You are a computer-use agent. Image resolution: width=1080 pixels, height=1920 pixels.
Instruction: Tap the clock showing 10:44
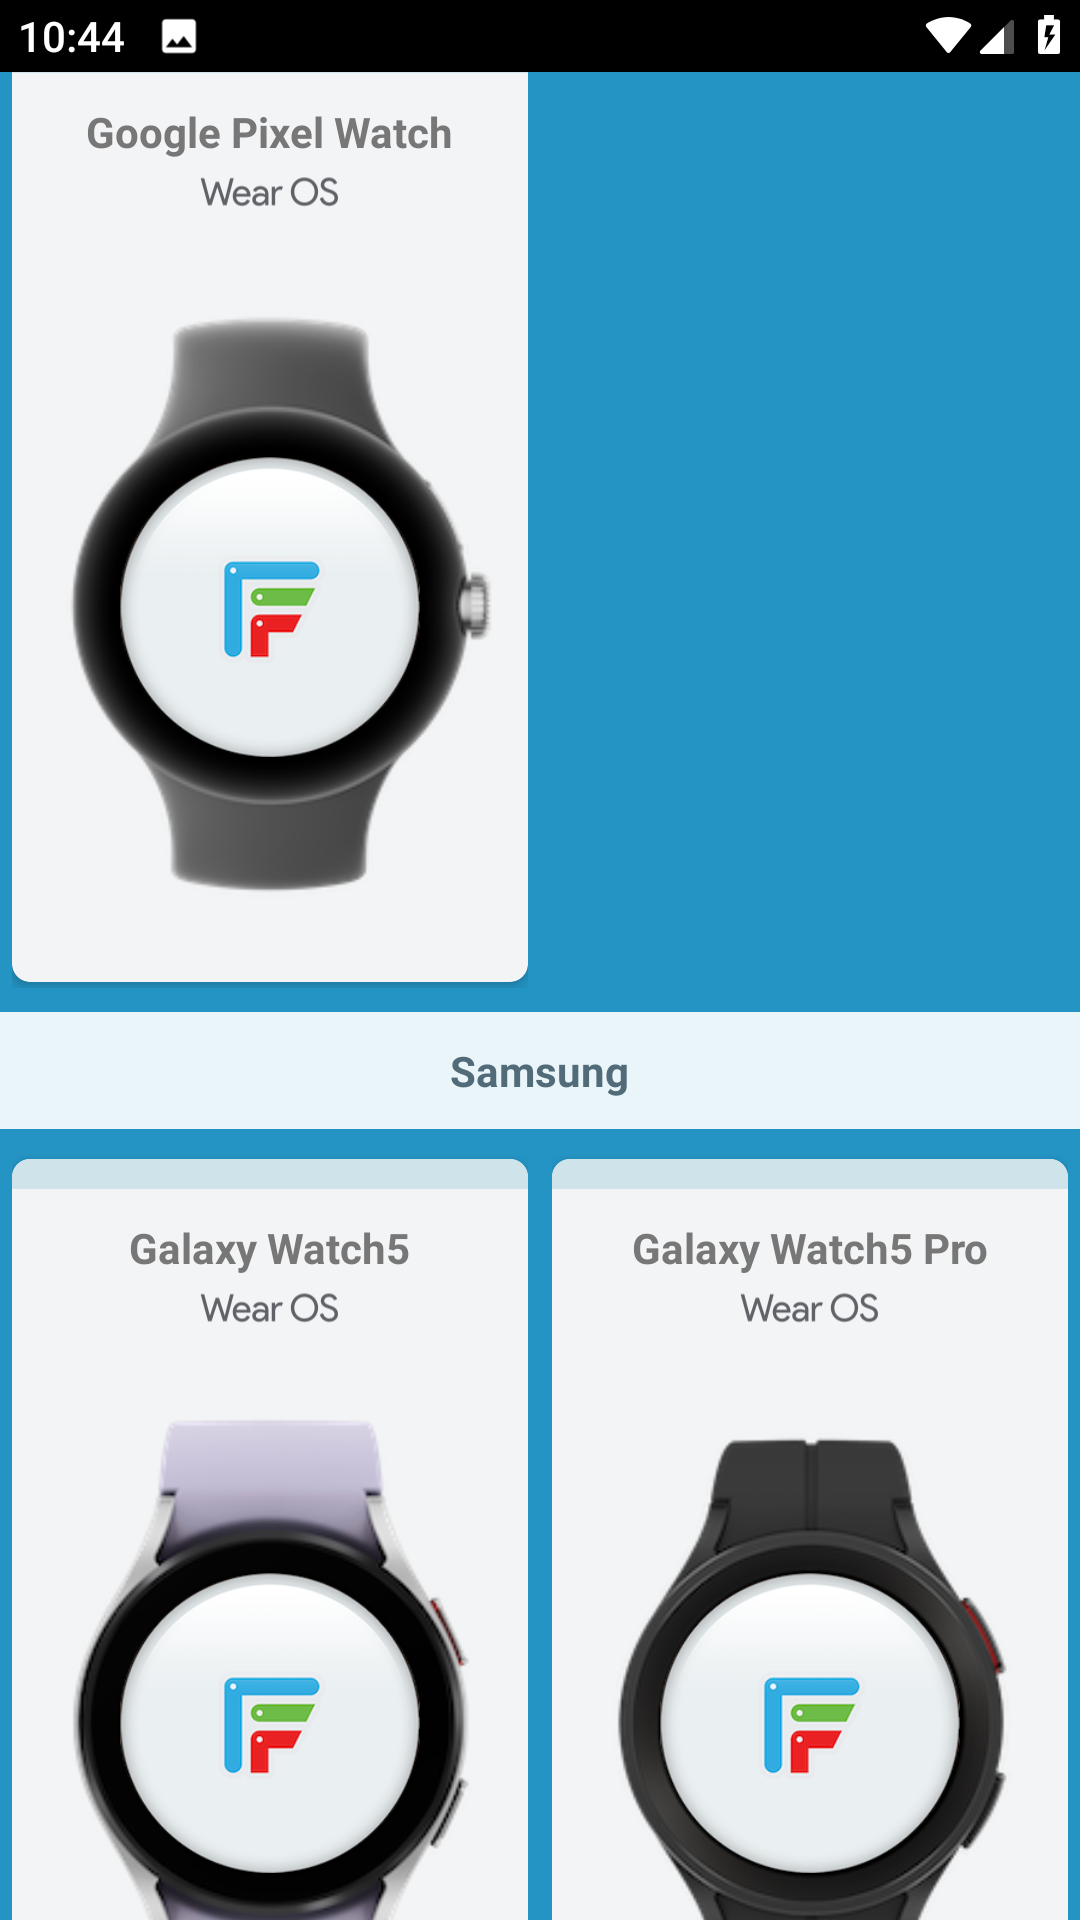click(72, 37)
